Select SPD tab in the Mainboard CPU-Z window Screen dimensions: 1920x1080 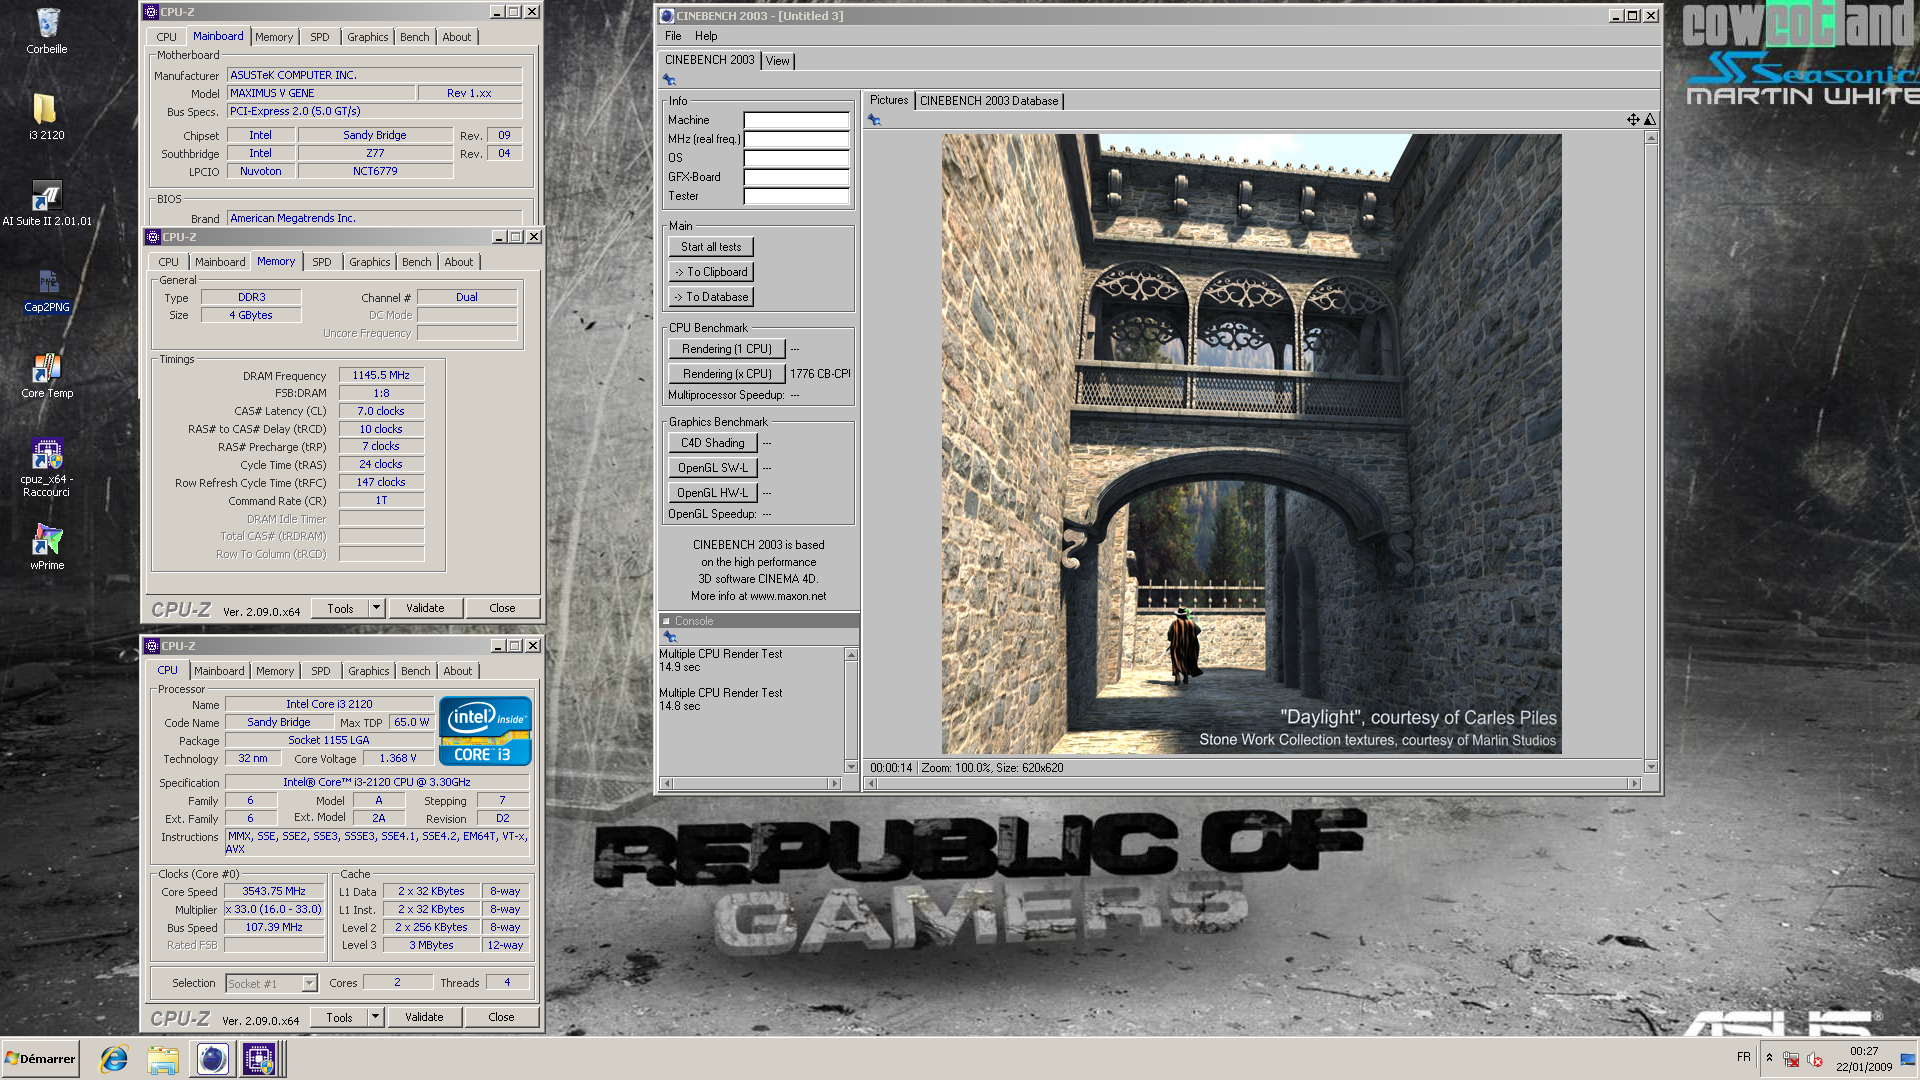point(319,37)
